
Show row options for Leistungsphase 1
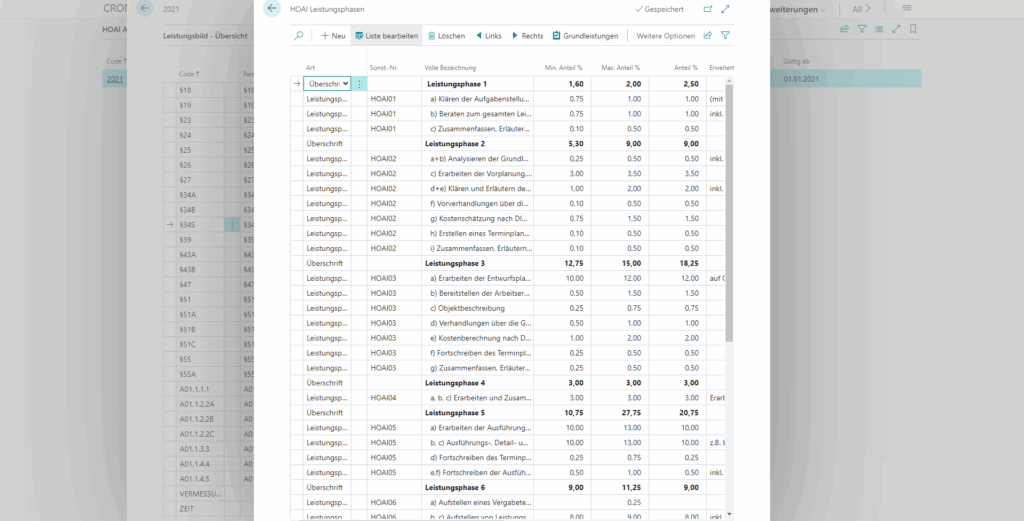[x=359, y=84]
